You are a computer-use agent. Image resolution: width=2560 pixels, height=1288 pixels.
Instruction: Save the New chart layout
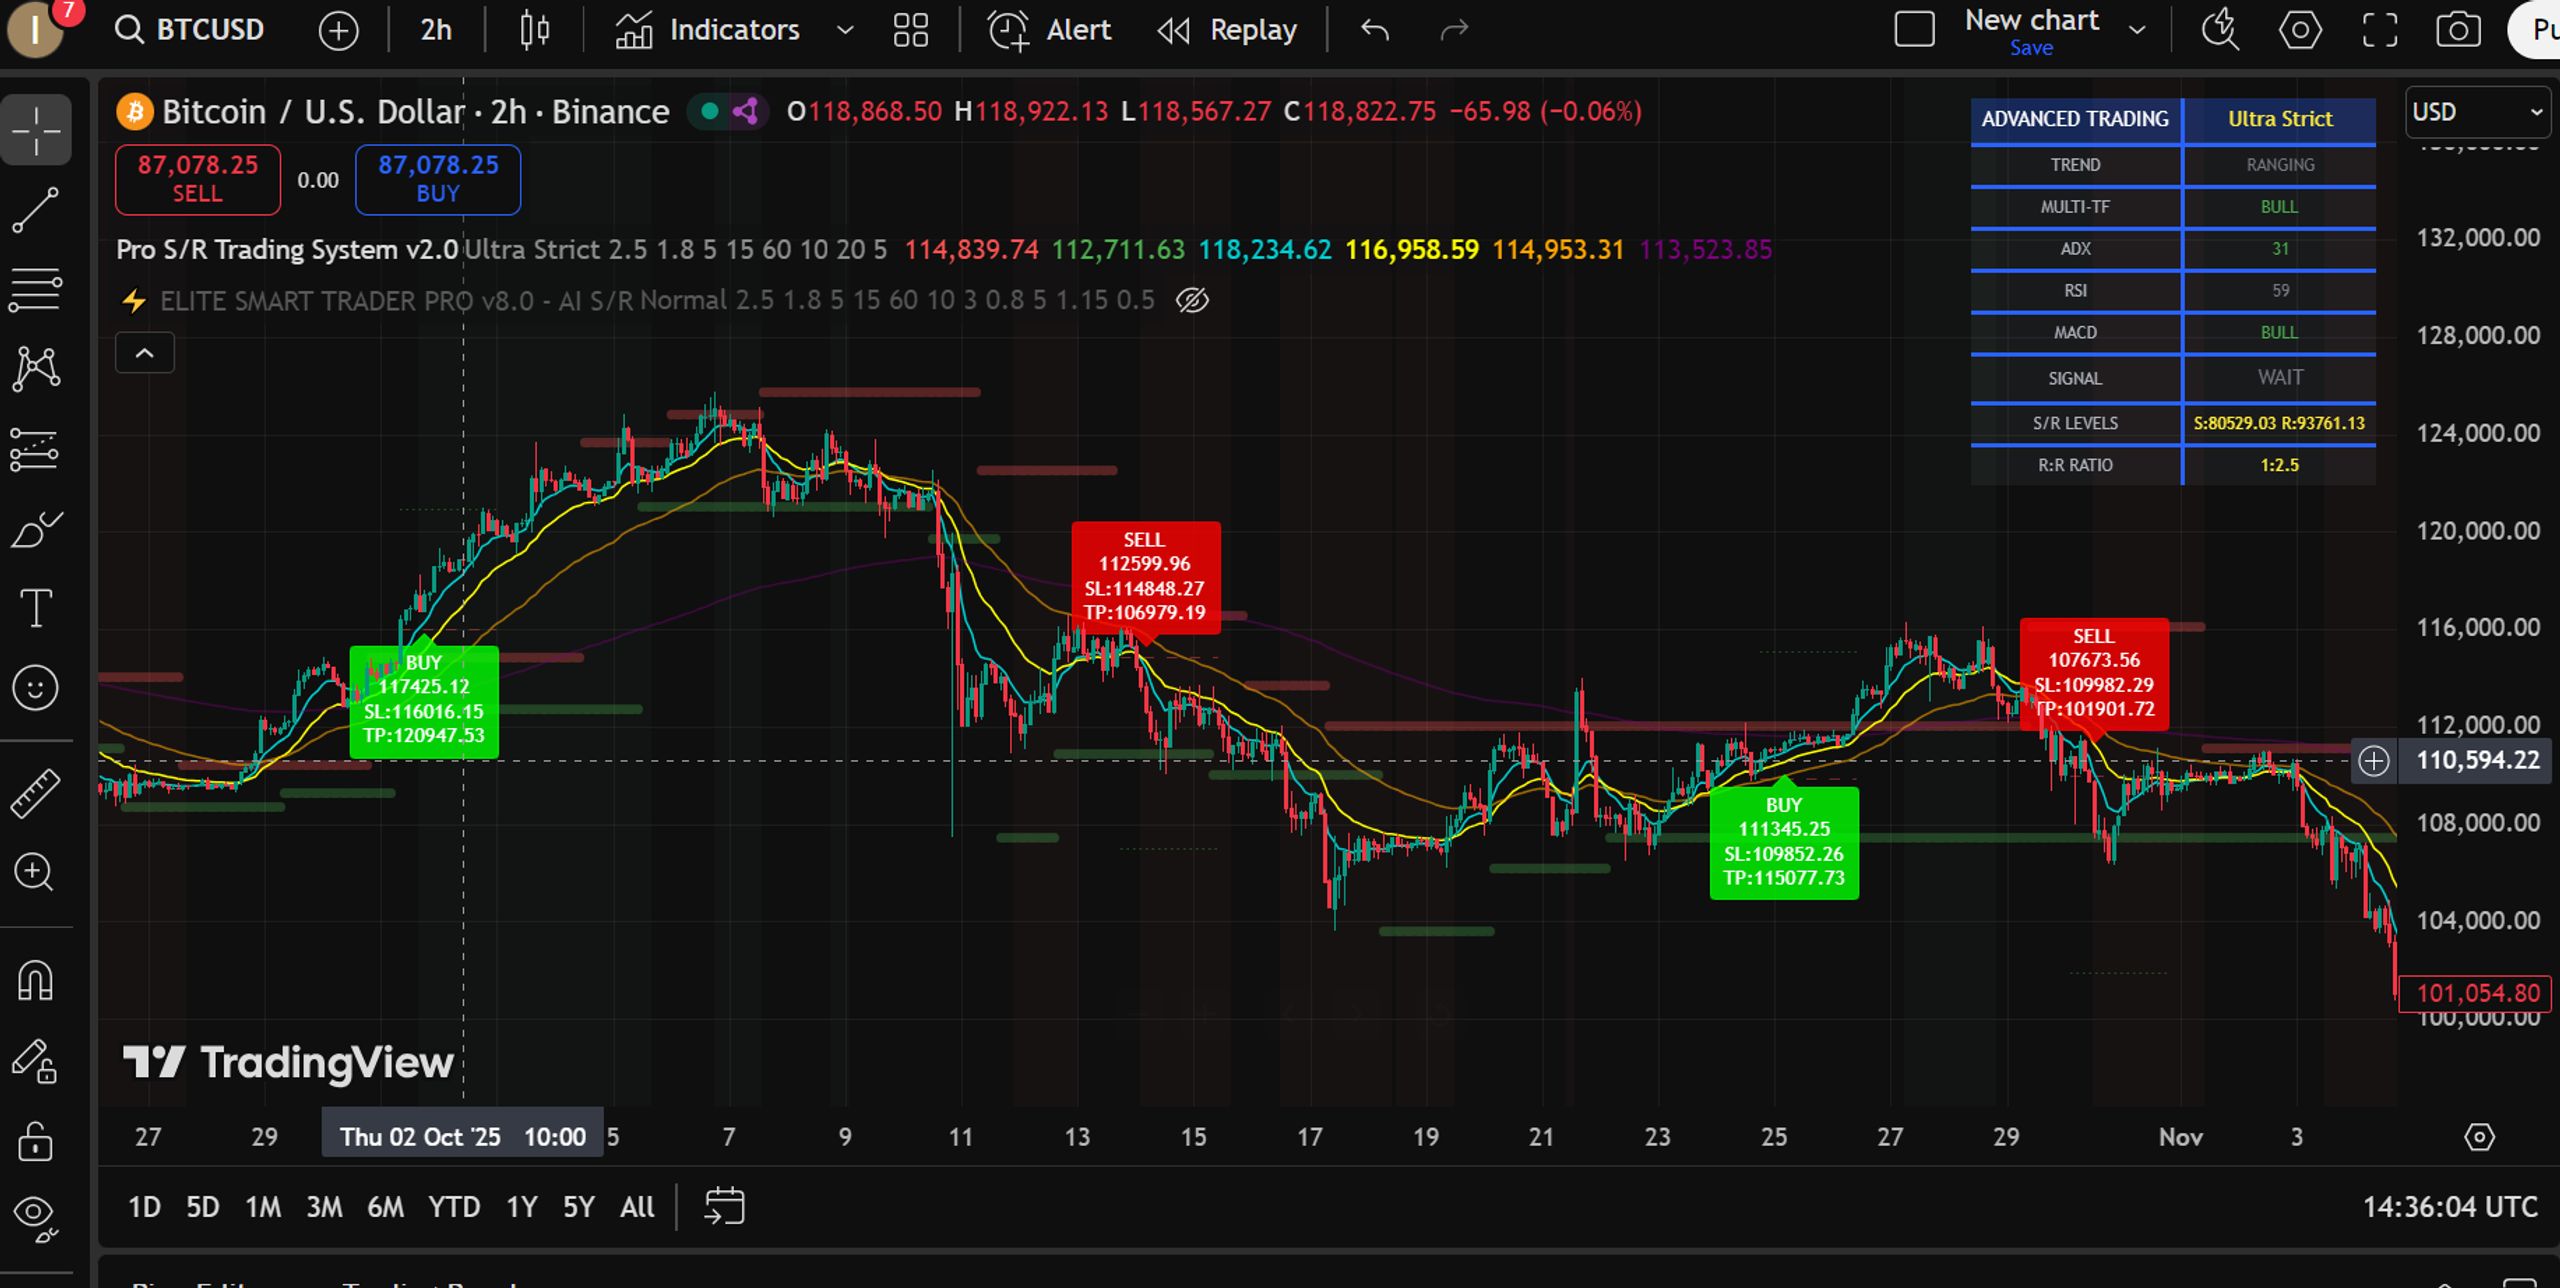(2031, 48)
